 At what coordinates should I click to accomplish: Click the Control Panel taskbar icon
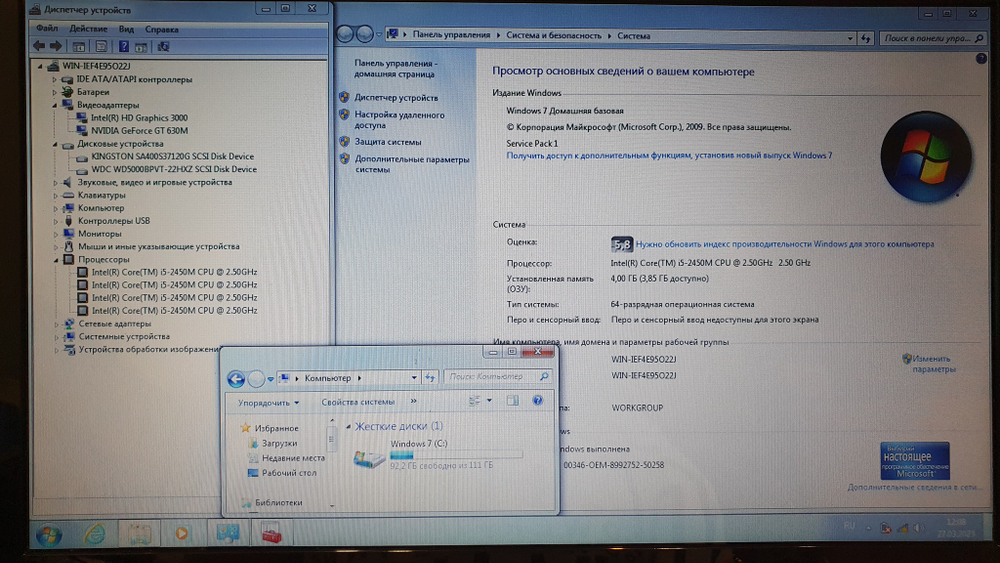[x=227, y=534]
